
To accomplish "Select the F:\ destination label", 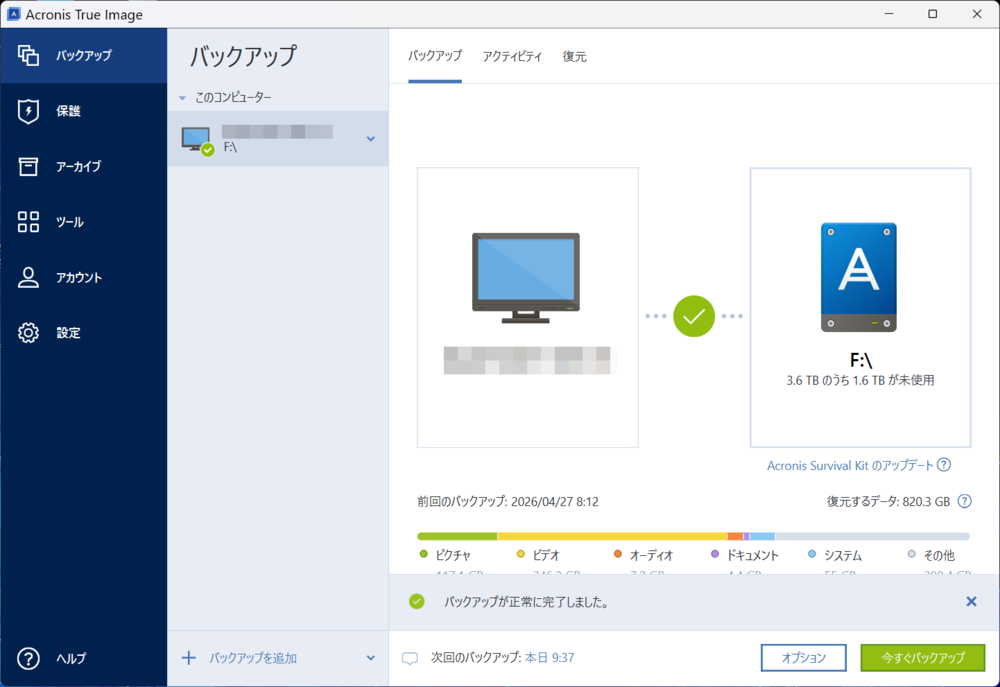I will pos(860,361).
